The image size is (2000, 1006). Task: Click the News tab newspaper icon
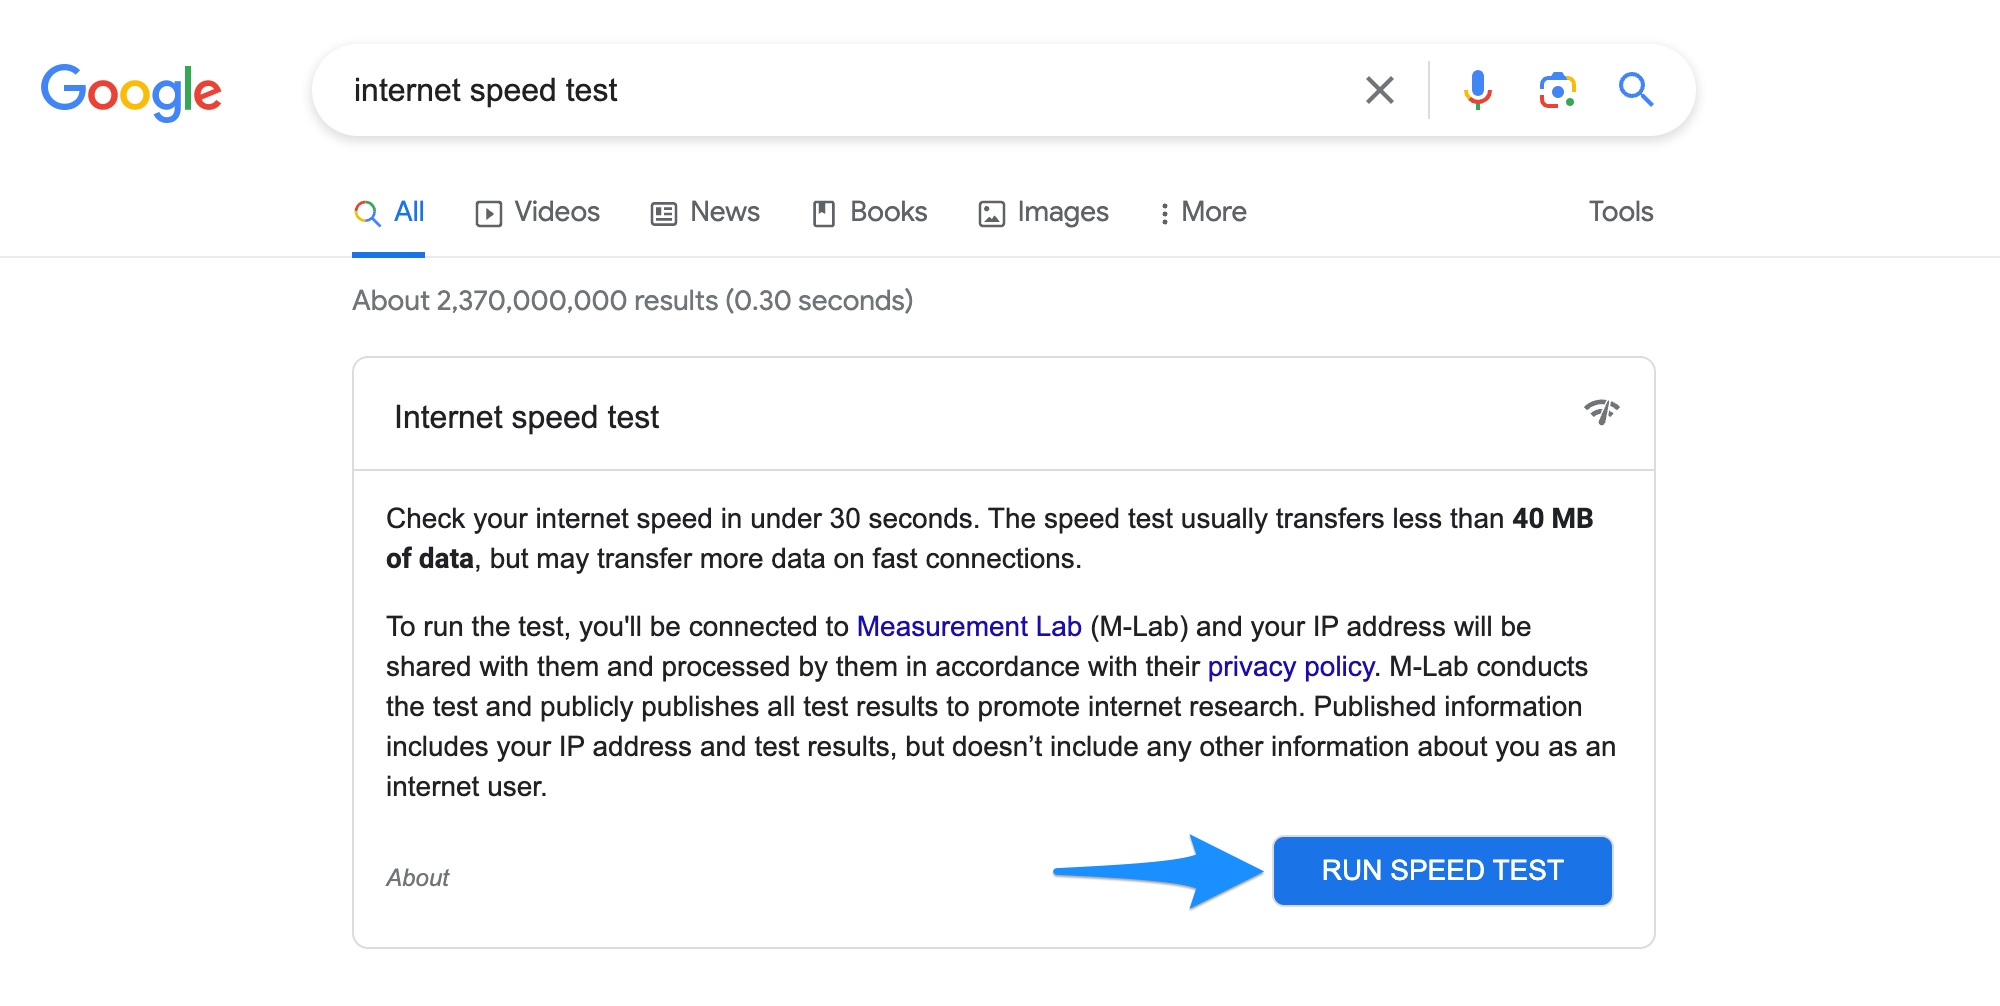pos(664,213)
